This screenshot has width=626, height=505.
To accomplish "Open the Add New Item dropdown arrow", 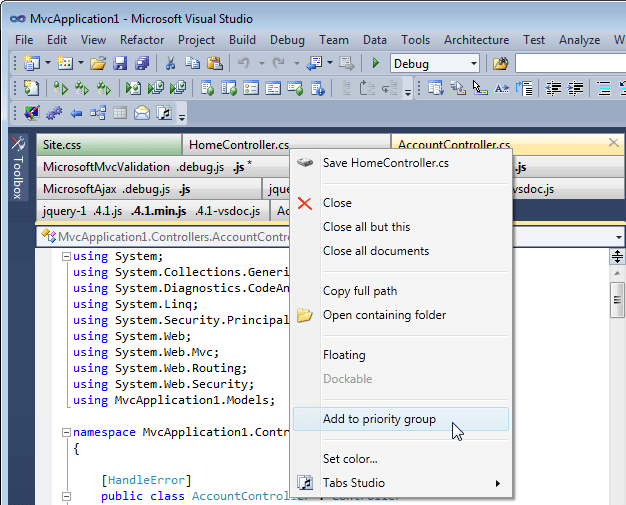I will click(80, 63).
